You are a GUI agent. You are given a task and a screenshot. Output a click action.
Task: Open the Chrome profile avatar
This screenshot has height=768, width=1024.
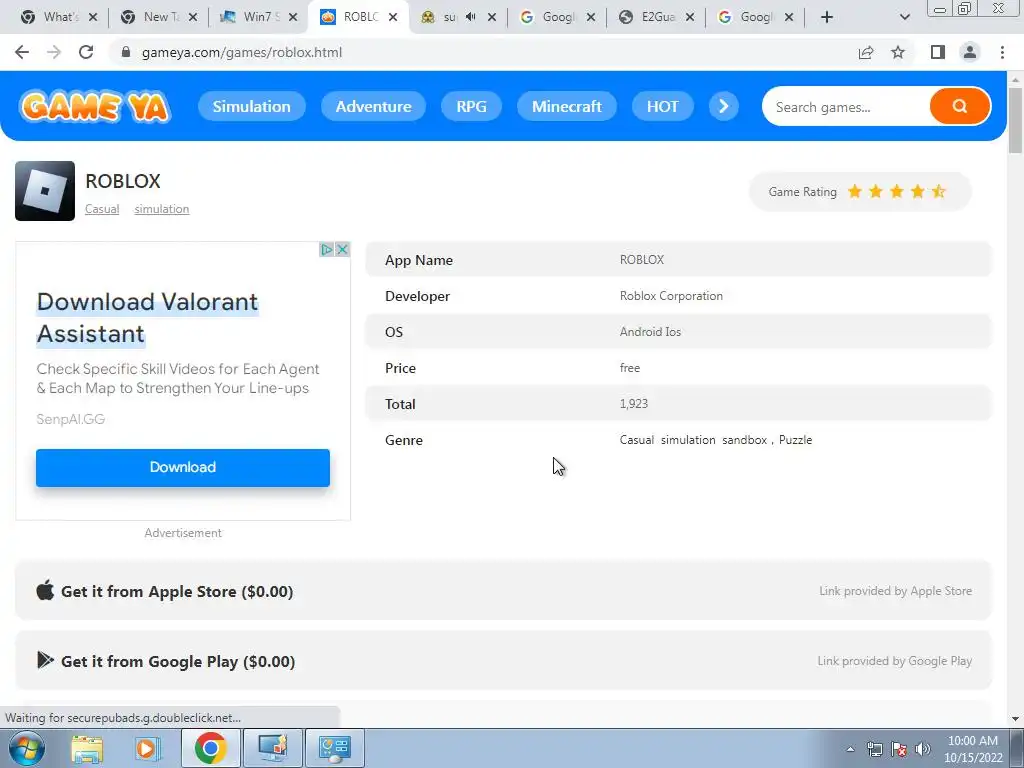tap(970, 52)
